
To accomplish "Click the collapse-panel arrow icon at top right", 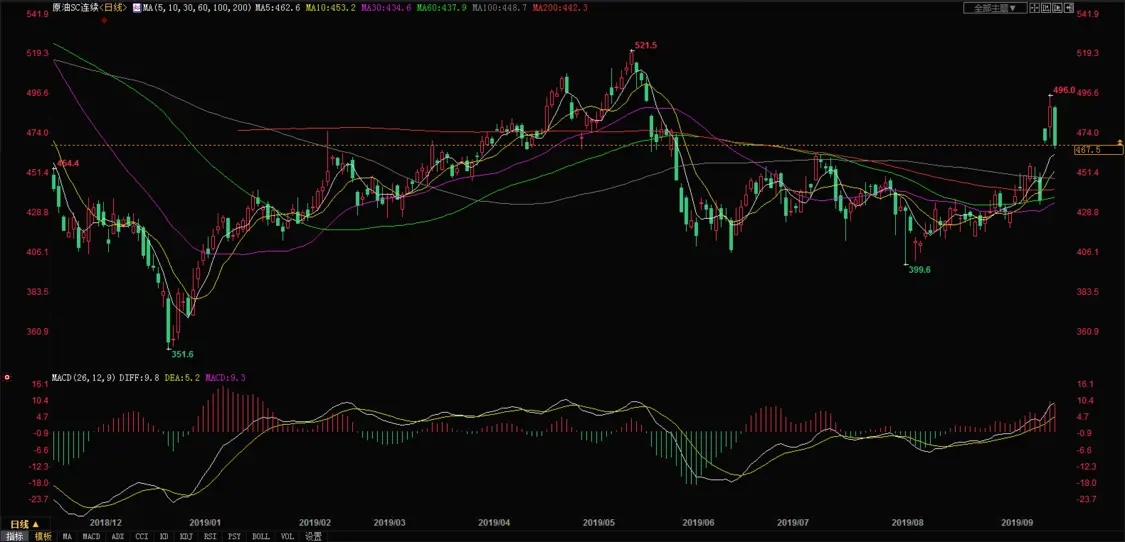I will tap(1069, 8).
